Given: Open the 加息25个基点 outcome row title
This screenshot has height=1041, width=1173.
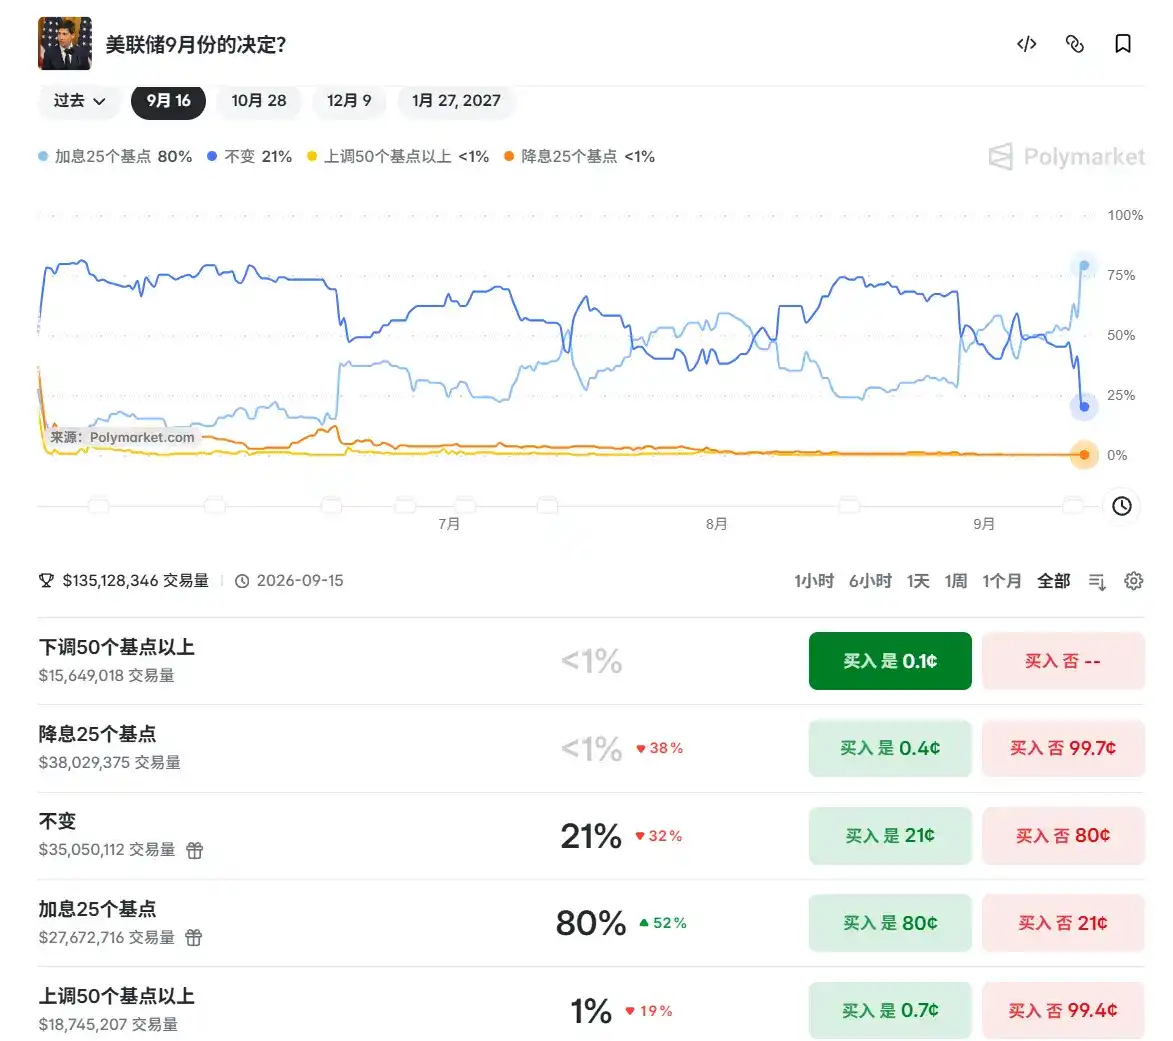Looking at the screenshot, I should (x=97, y=909).
